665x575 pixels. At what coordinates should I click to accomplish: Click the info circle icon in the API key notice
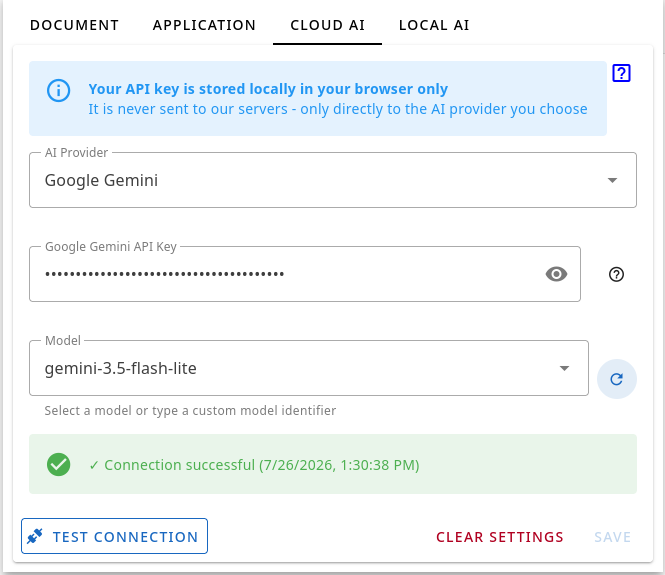59,90
